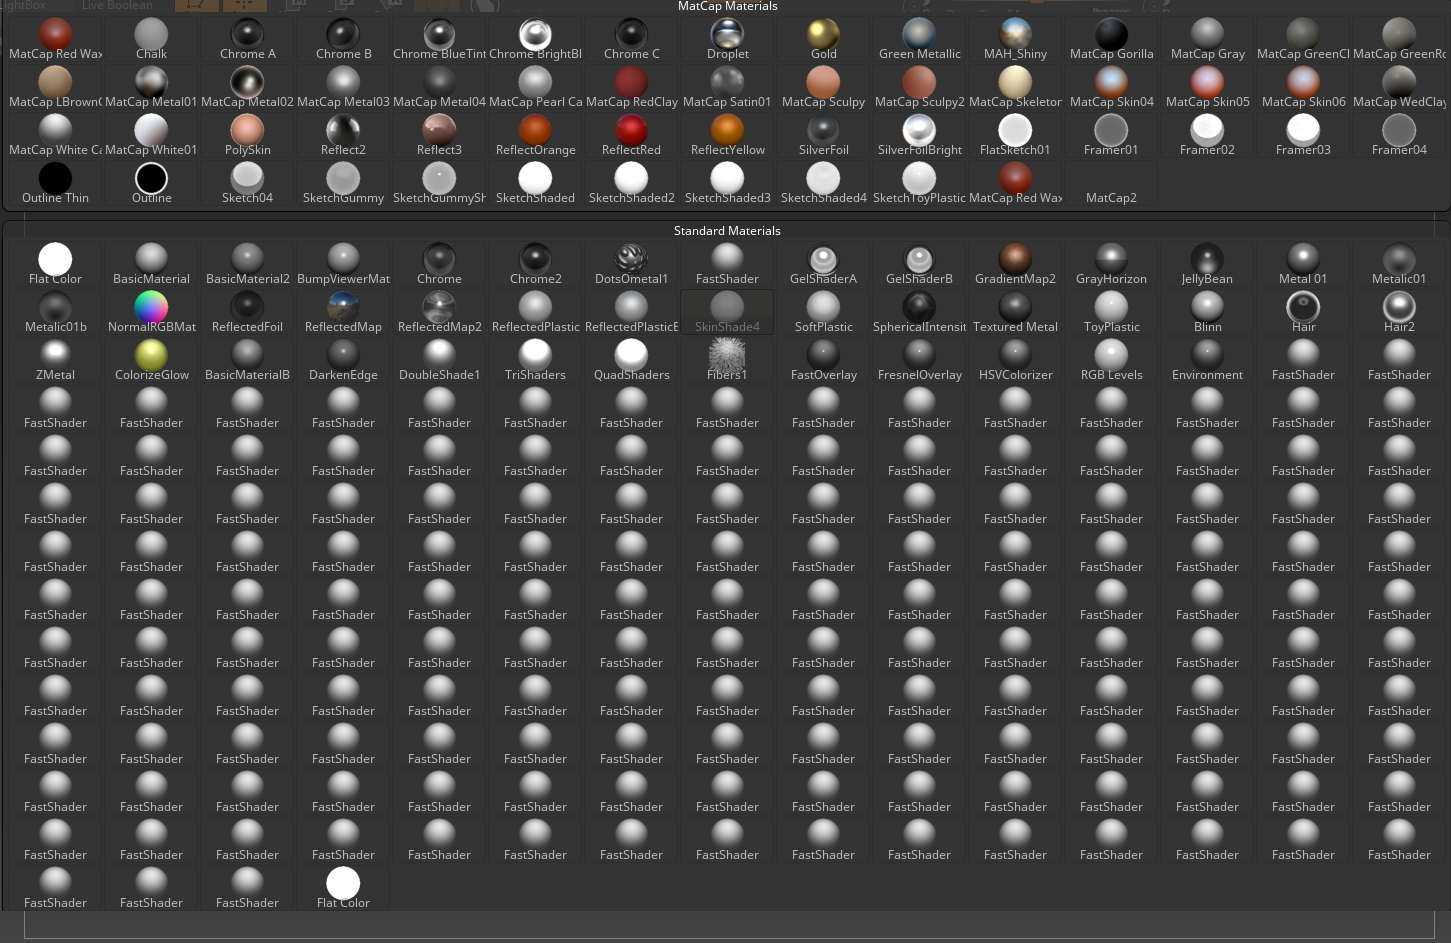Select the MatCap WedClay material
Viewport: 1451px width, 943px height.
(1399, 87)
